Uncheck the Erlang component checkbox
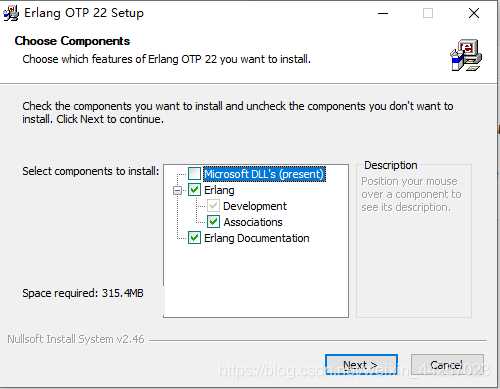This screenshot has width=500, height=389. [x=194, y=190]
